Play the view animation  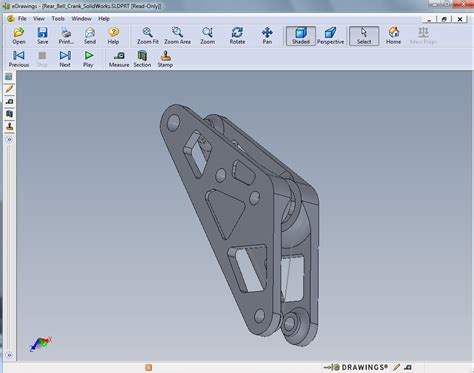pos(88,59)
